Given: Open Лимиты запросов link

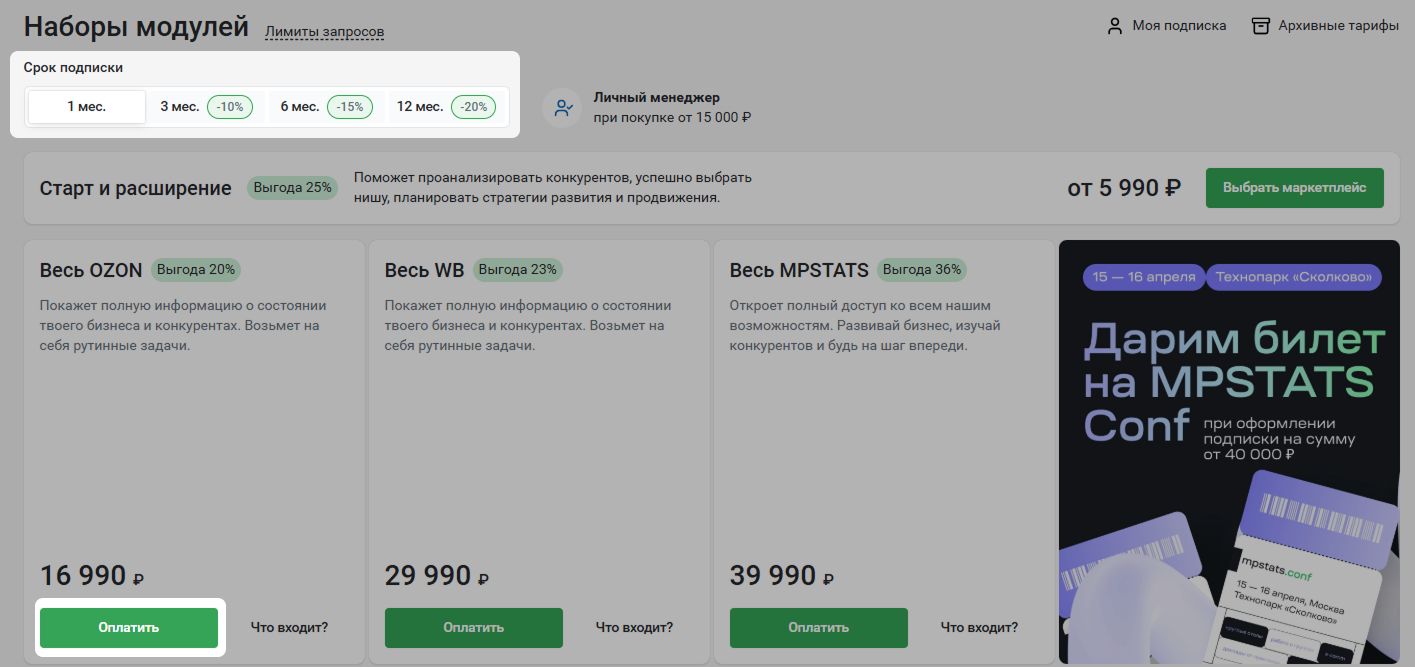Looking at the screenshot, I should (x=324, y=32).
